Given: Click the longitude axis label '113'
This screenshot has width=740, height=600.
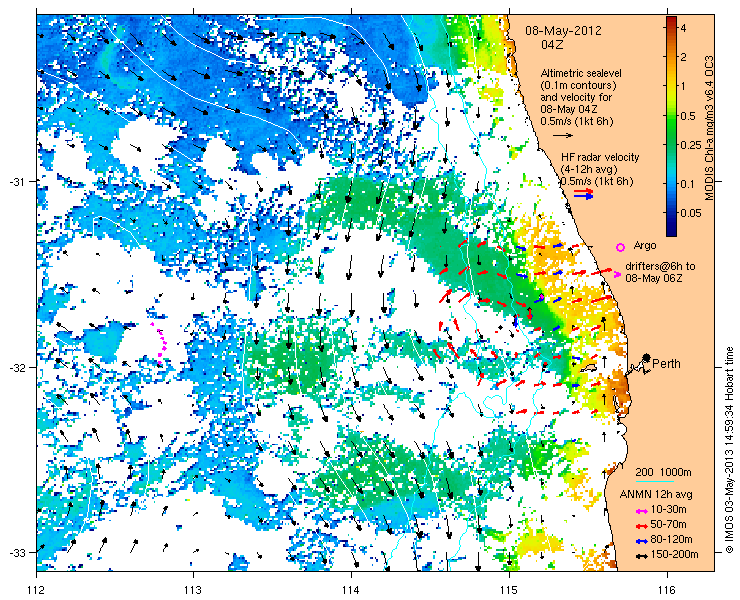Looking at the screenshot, I should click(193, 589).
